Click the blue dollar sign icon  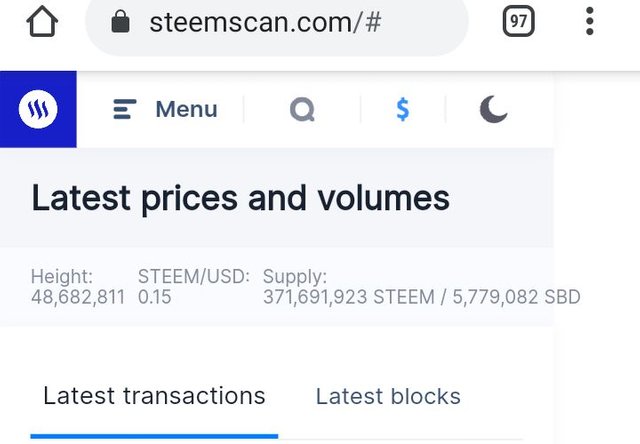402,109
